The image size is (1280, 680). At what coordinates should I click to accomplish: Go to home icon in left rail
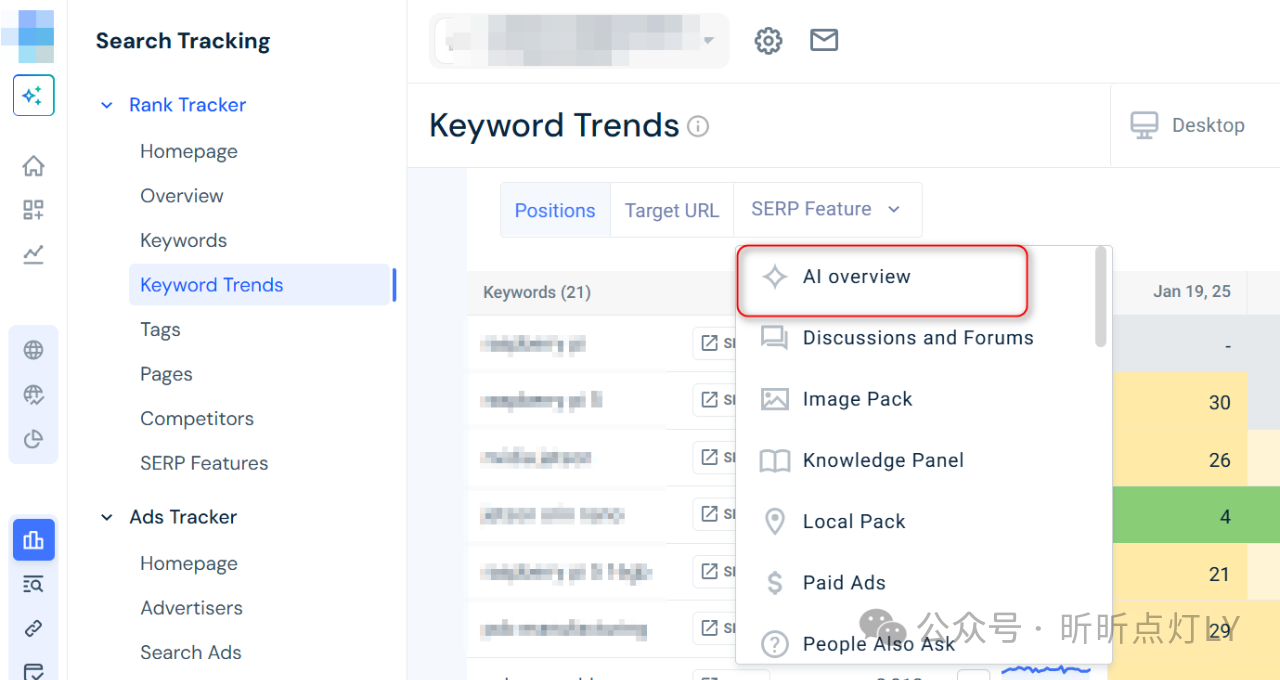pos(33,166)
